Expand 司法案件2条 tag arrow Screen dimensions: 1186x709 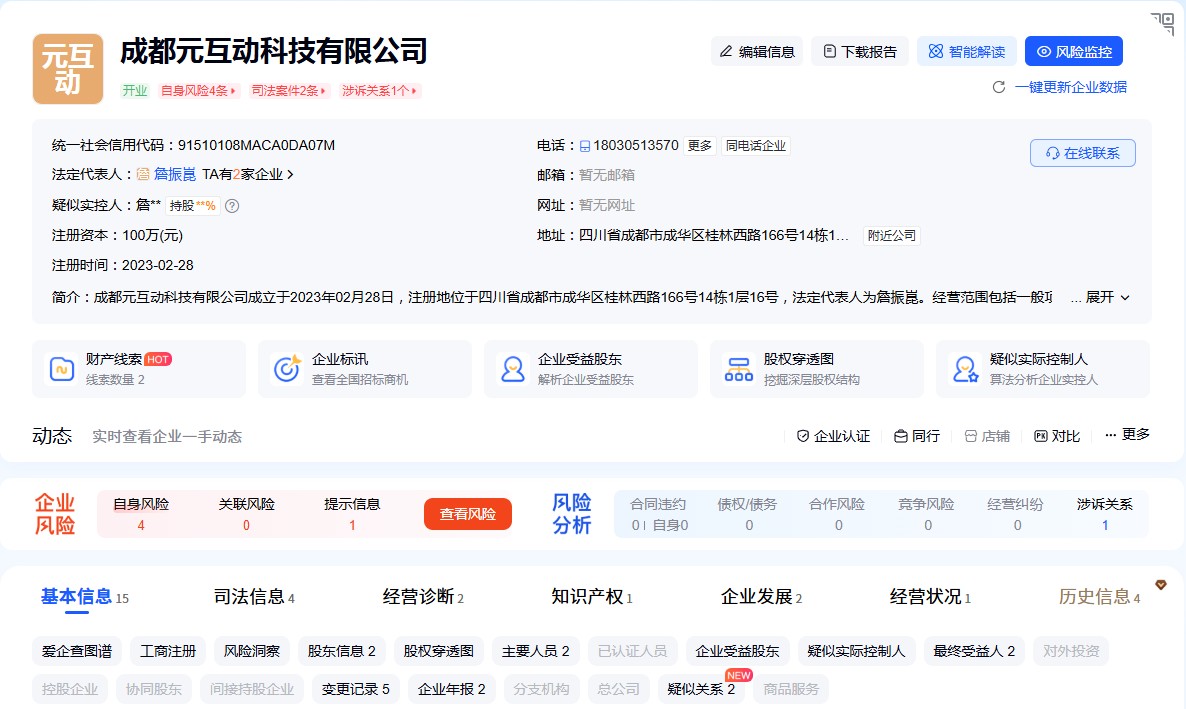(323, 91)
